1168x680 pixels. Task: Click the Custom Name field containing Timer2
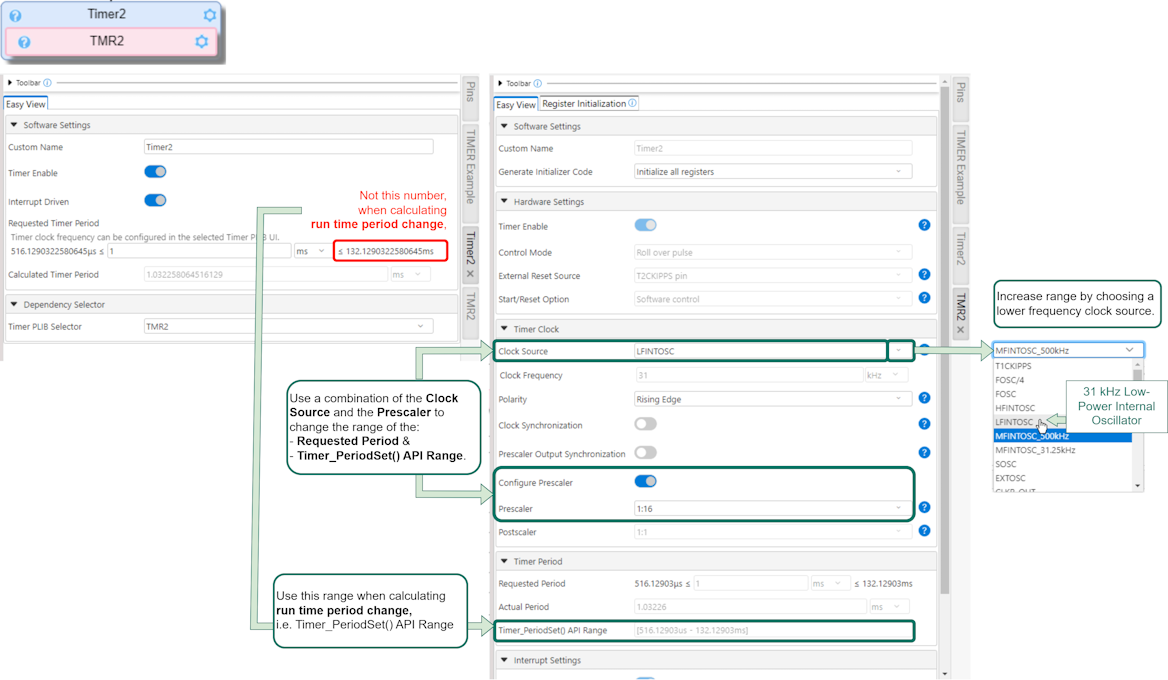[288, 147]
